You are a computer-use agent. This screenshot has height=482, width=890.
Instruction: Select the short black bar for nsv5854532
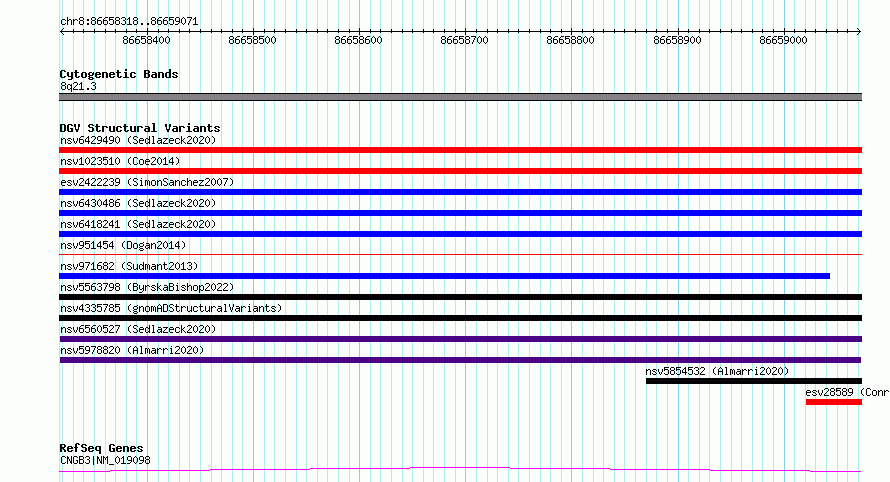pos(754,381)
